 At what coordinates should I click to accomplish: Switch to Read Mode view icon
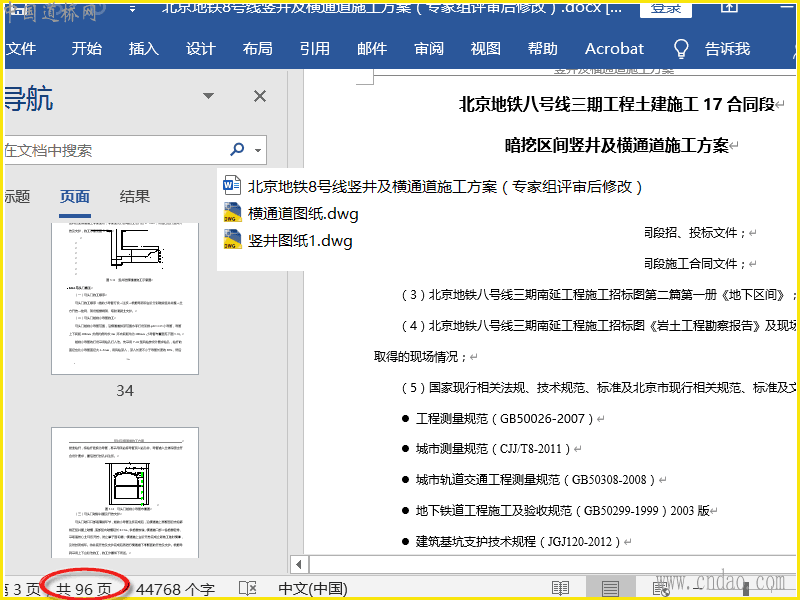point(560,588)
